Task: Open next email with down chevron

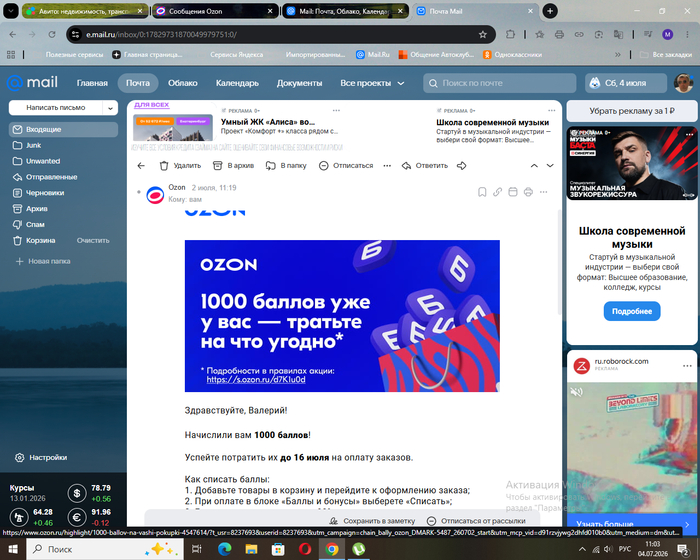Action: (550, 166)
